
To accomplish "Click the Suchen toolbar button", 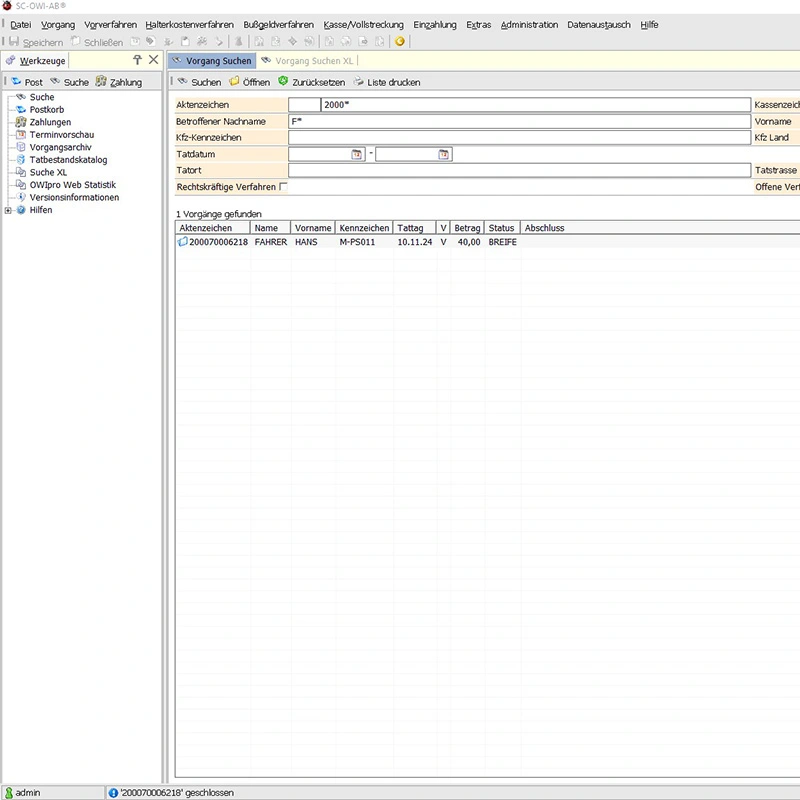I will click(199, 82).
